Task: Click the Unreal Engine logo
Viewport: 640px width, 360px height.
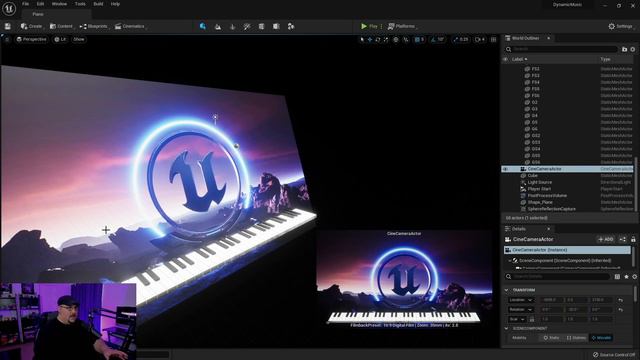Action: point(9,8)
